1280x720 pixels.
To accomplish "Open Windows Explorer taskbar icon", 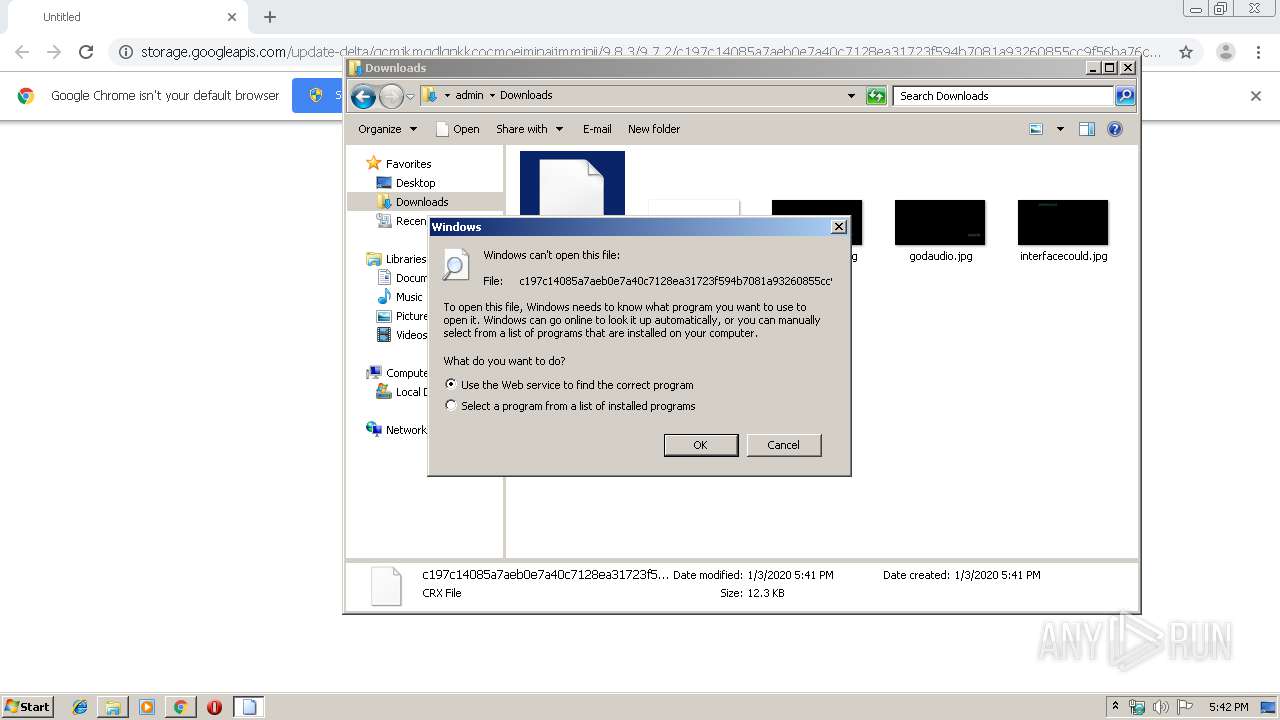I will [x=113, y=707].
